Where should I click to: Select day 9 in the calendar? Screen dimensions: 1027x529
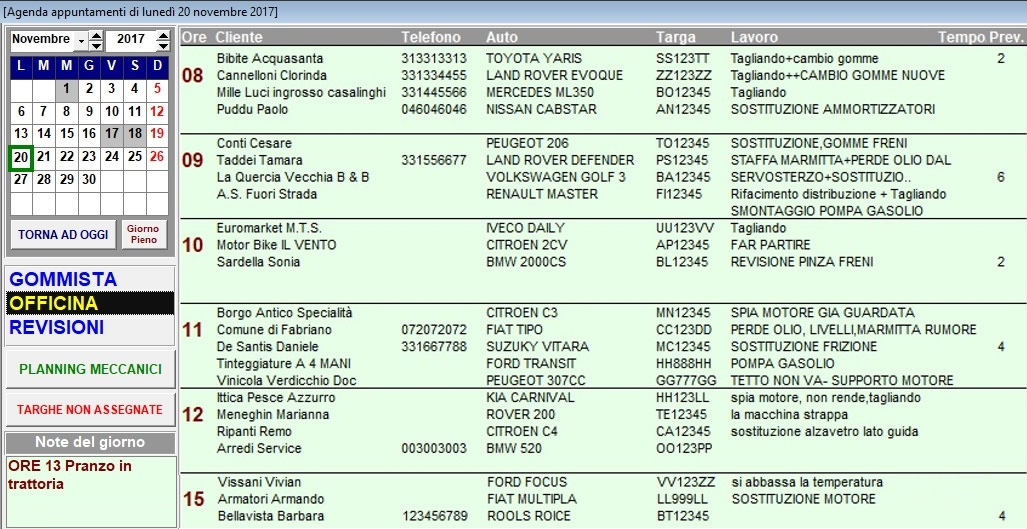tap(89, 111)
